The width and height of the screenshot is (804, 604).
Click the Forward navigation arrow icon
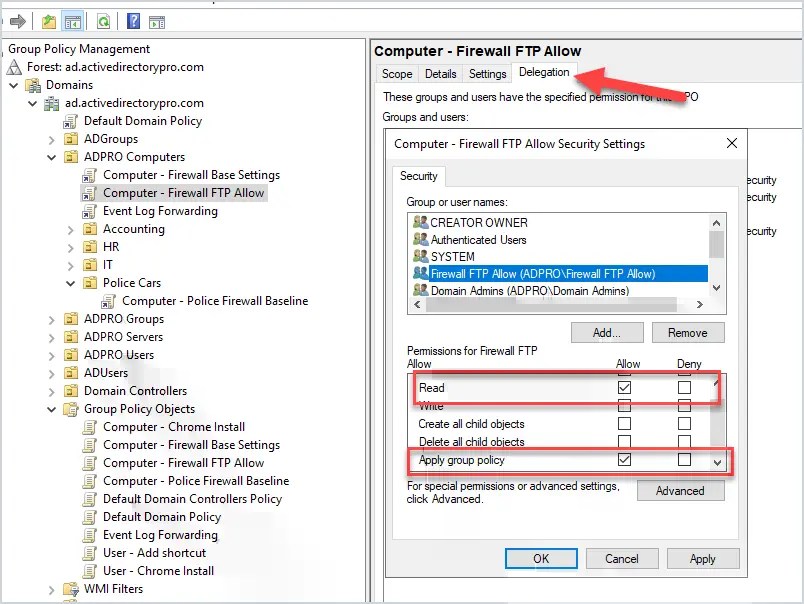16,20
